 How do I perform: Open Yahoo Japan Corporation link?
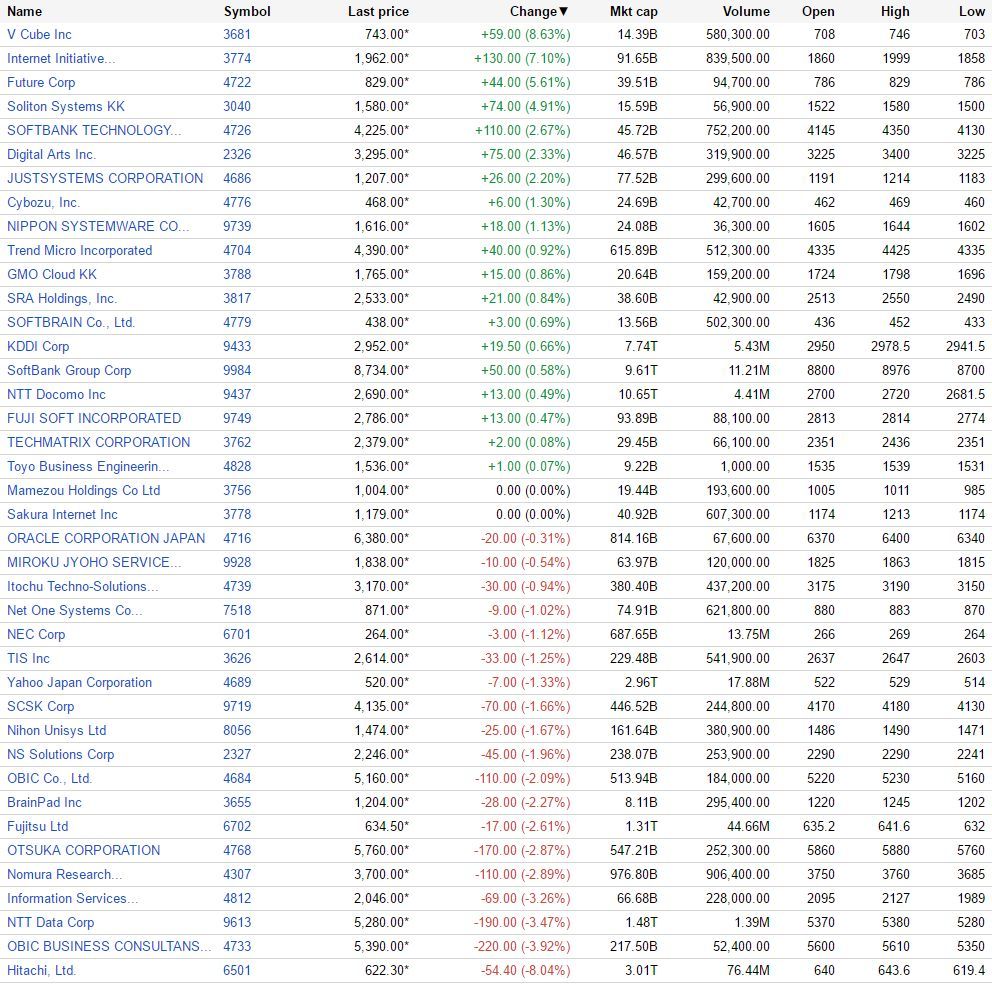[80, 683]
